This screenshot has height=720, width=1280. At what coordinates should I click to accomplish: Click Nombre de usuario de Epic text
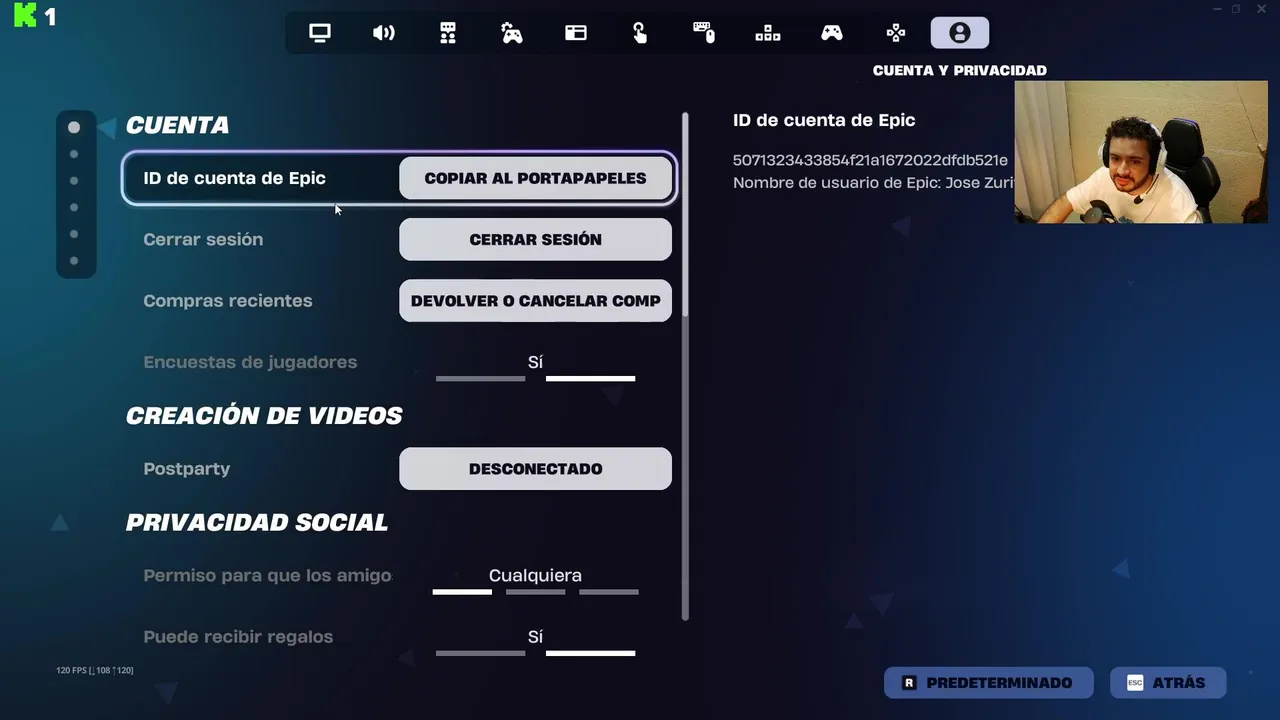873,183
